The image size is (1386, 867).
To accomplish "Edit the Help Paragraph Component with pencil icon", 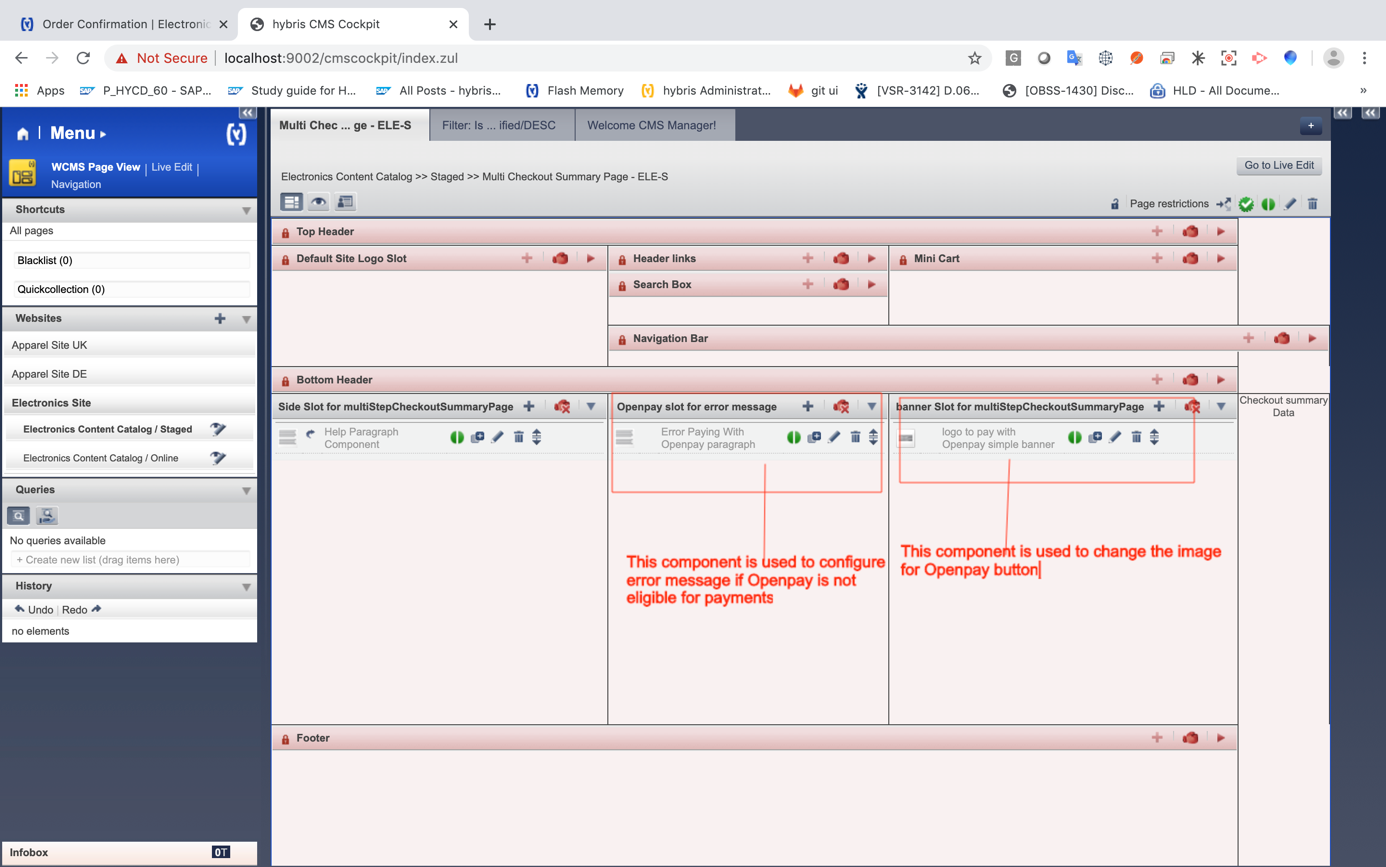I will coord(497,437).
